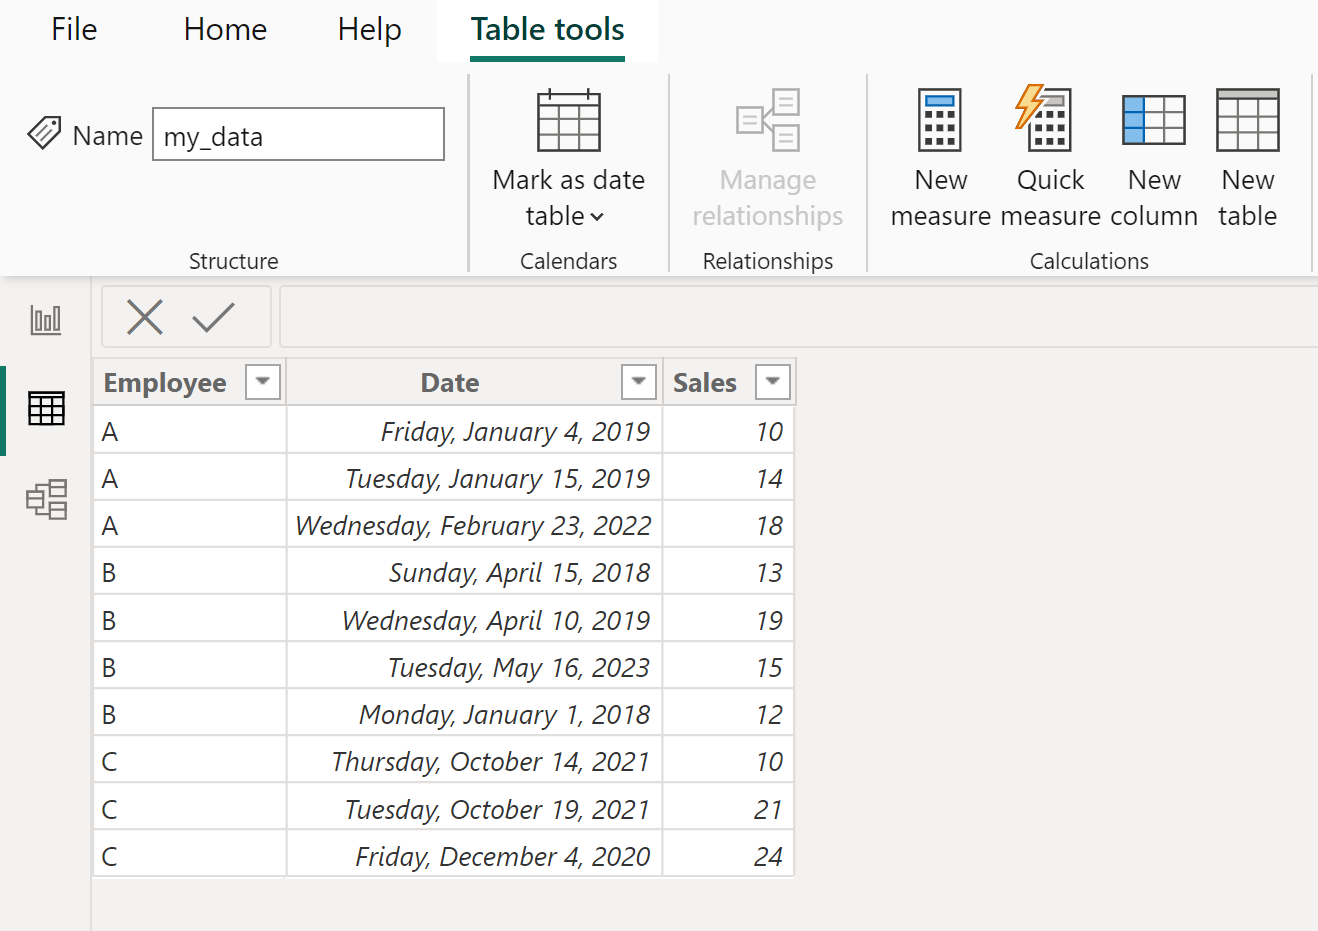Click the table Name input field
Viewport: 1318px width, 931px height.
tap(298, 134)
